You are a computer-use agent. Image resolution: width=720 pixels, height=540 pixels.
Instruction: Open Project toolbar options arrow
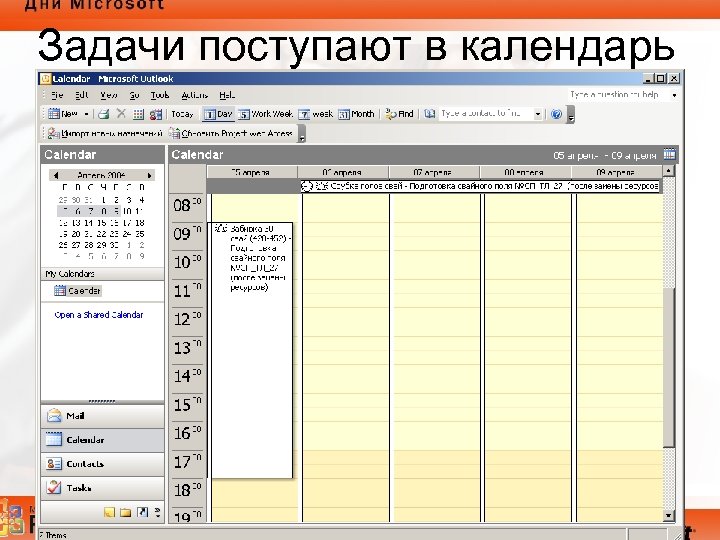coord(302,135)
